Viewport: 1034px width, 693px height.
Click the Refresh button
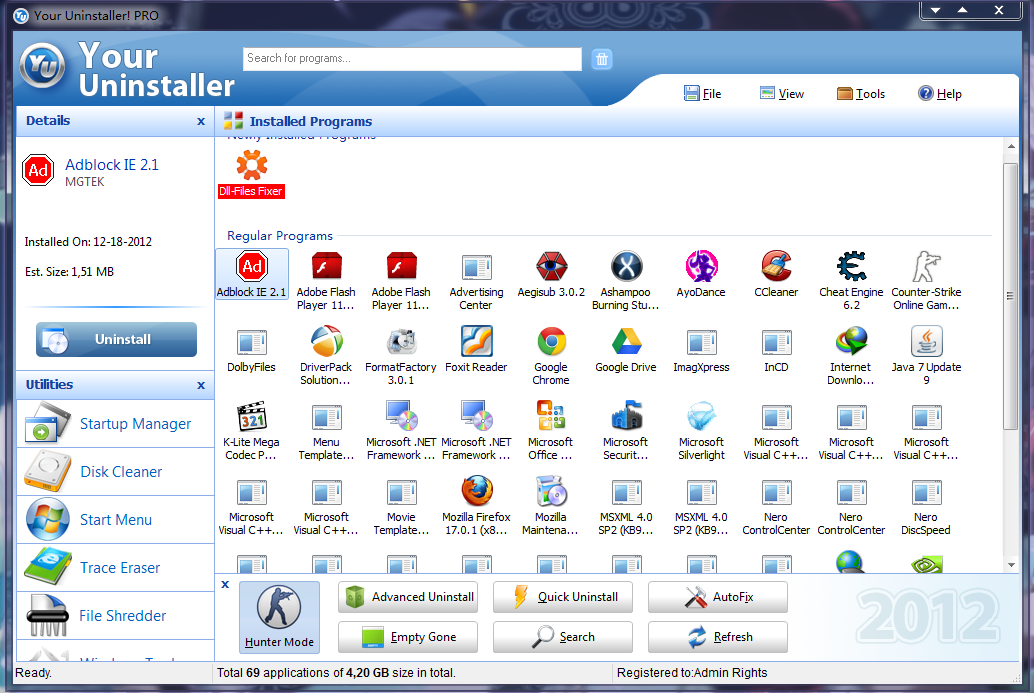717,637
